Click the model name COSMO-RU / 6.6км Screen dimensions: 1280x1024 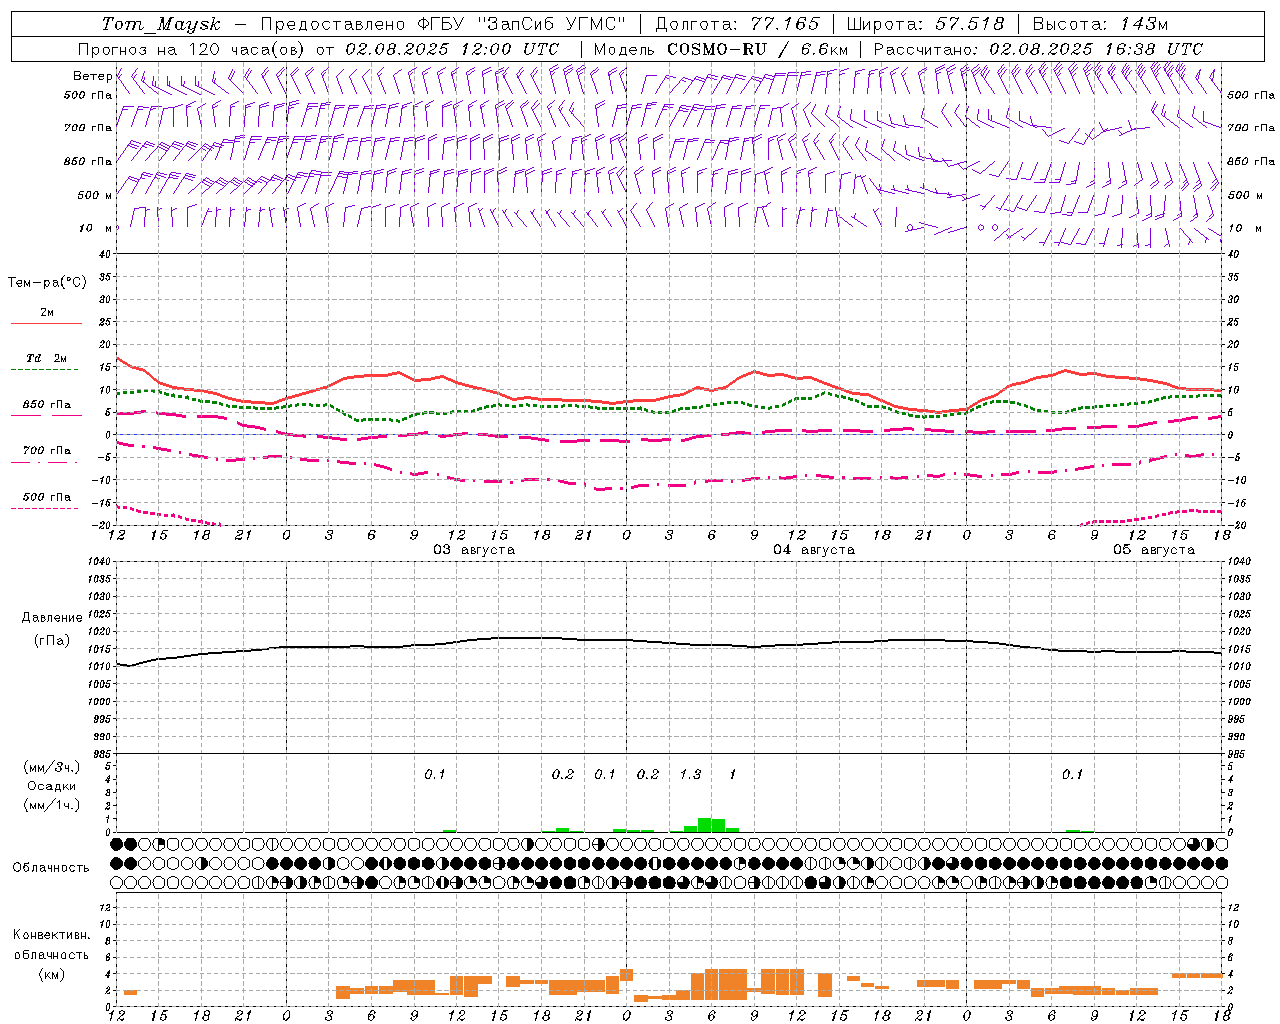tap(757, 49)
